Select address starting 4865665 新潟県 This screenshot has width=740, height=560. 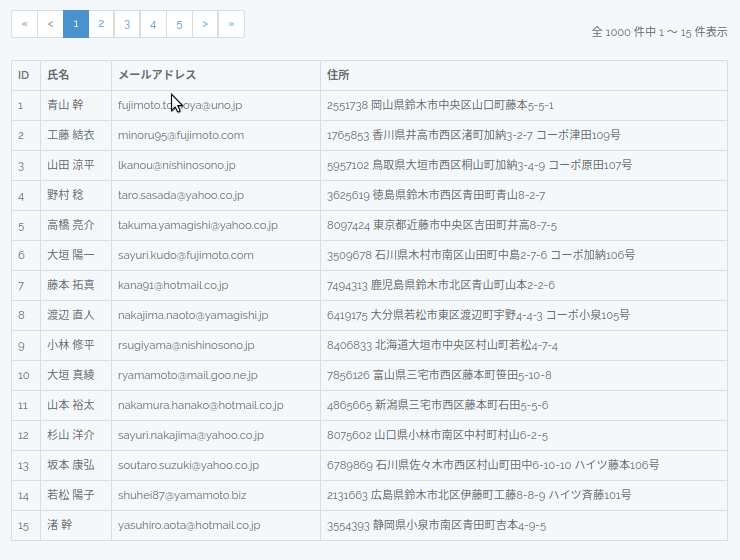coord(437,405)
